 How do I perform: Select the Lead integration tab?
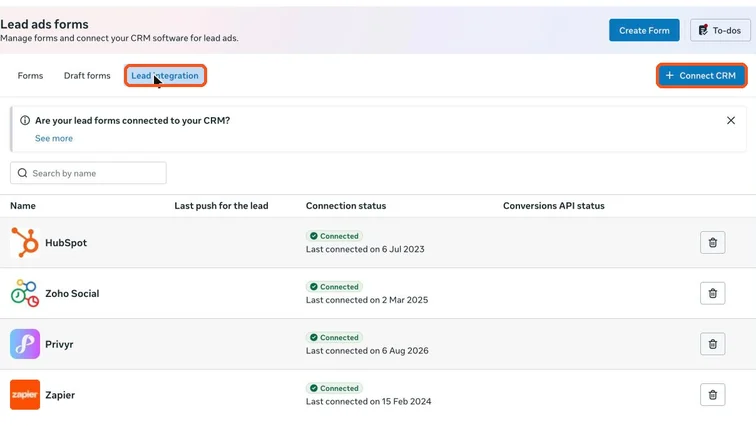[165, 76]
